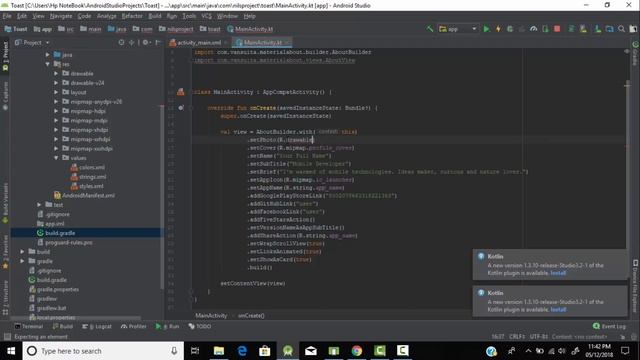
Task: Hide the Project panel with hide icon
Action: click(158, 42)
